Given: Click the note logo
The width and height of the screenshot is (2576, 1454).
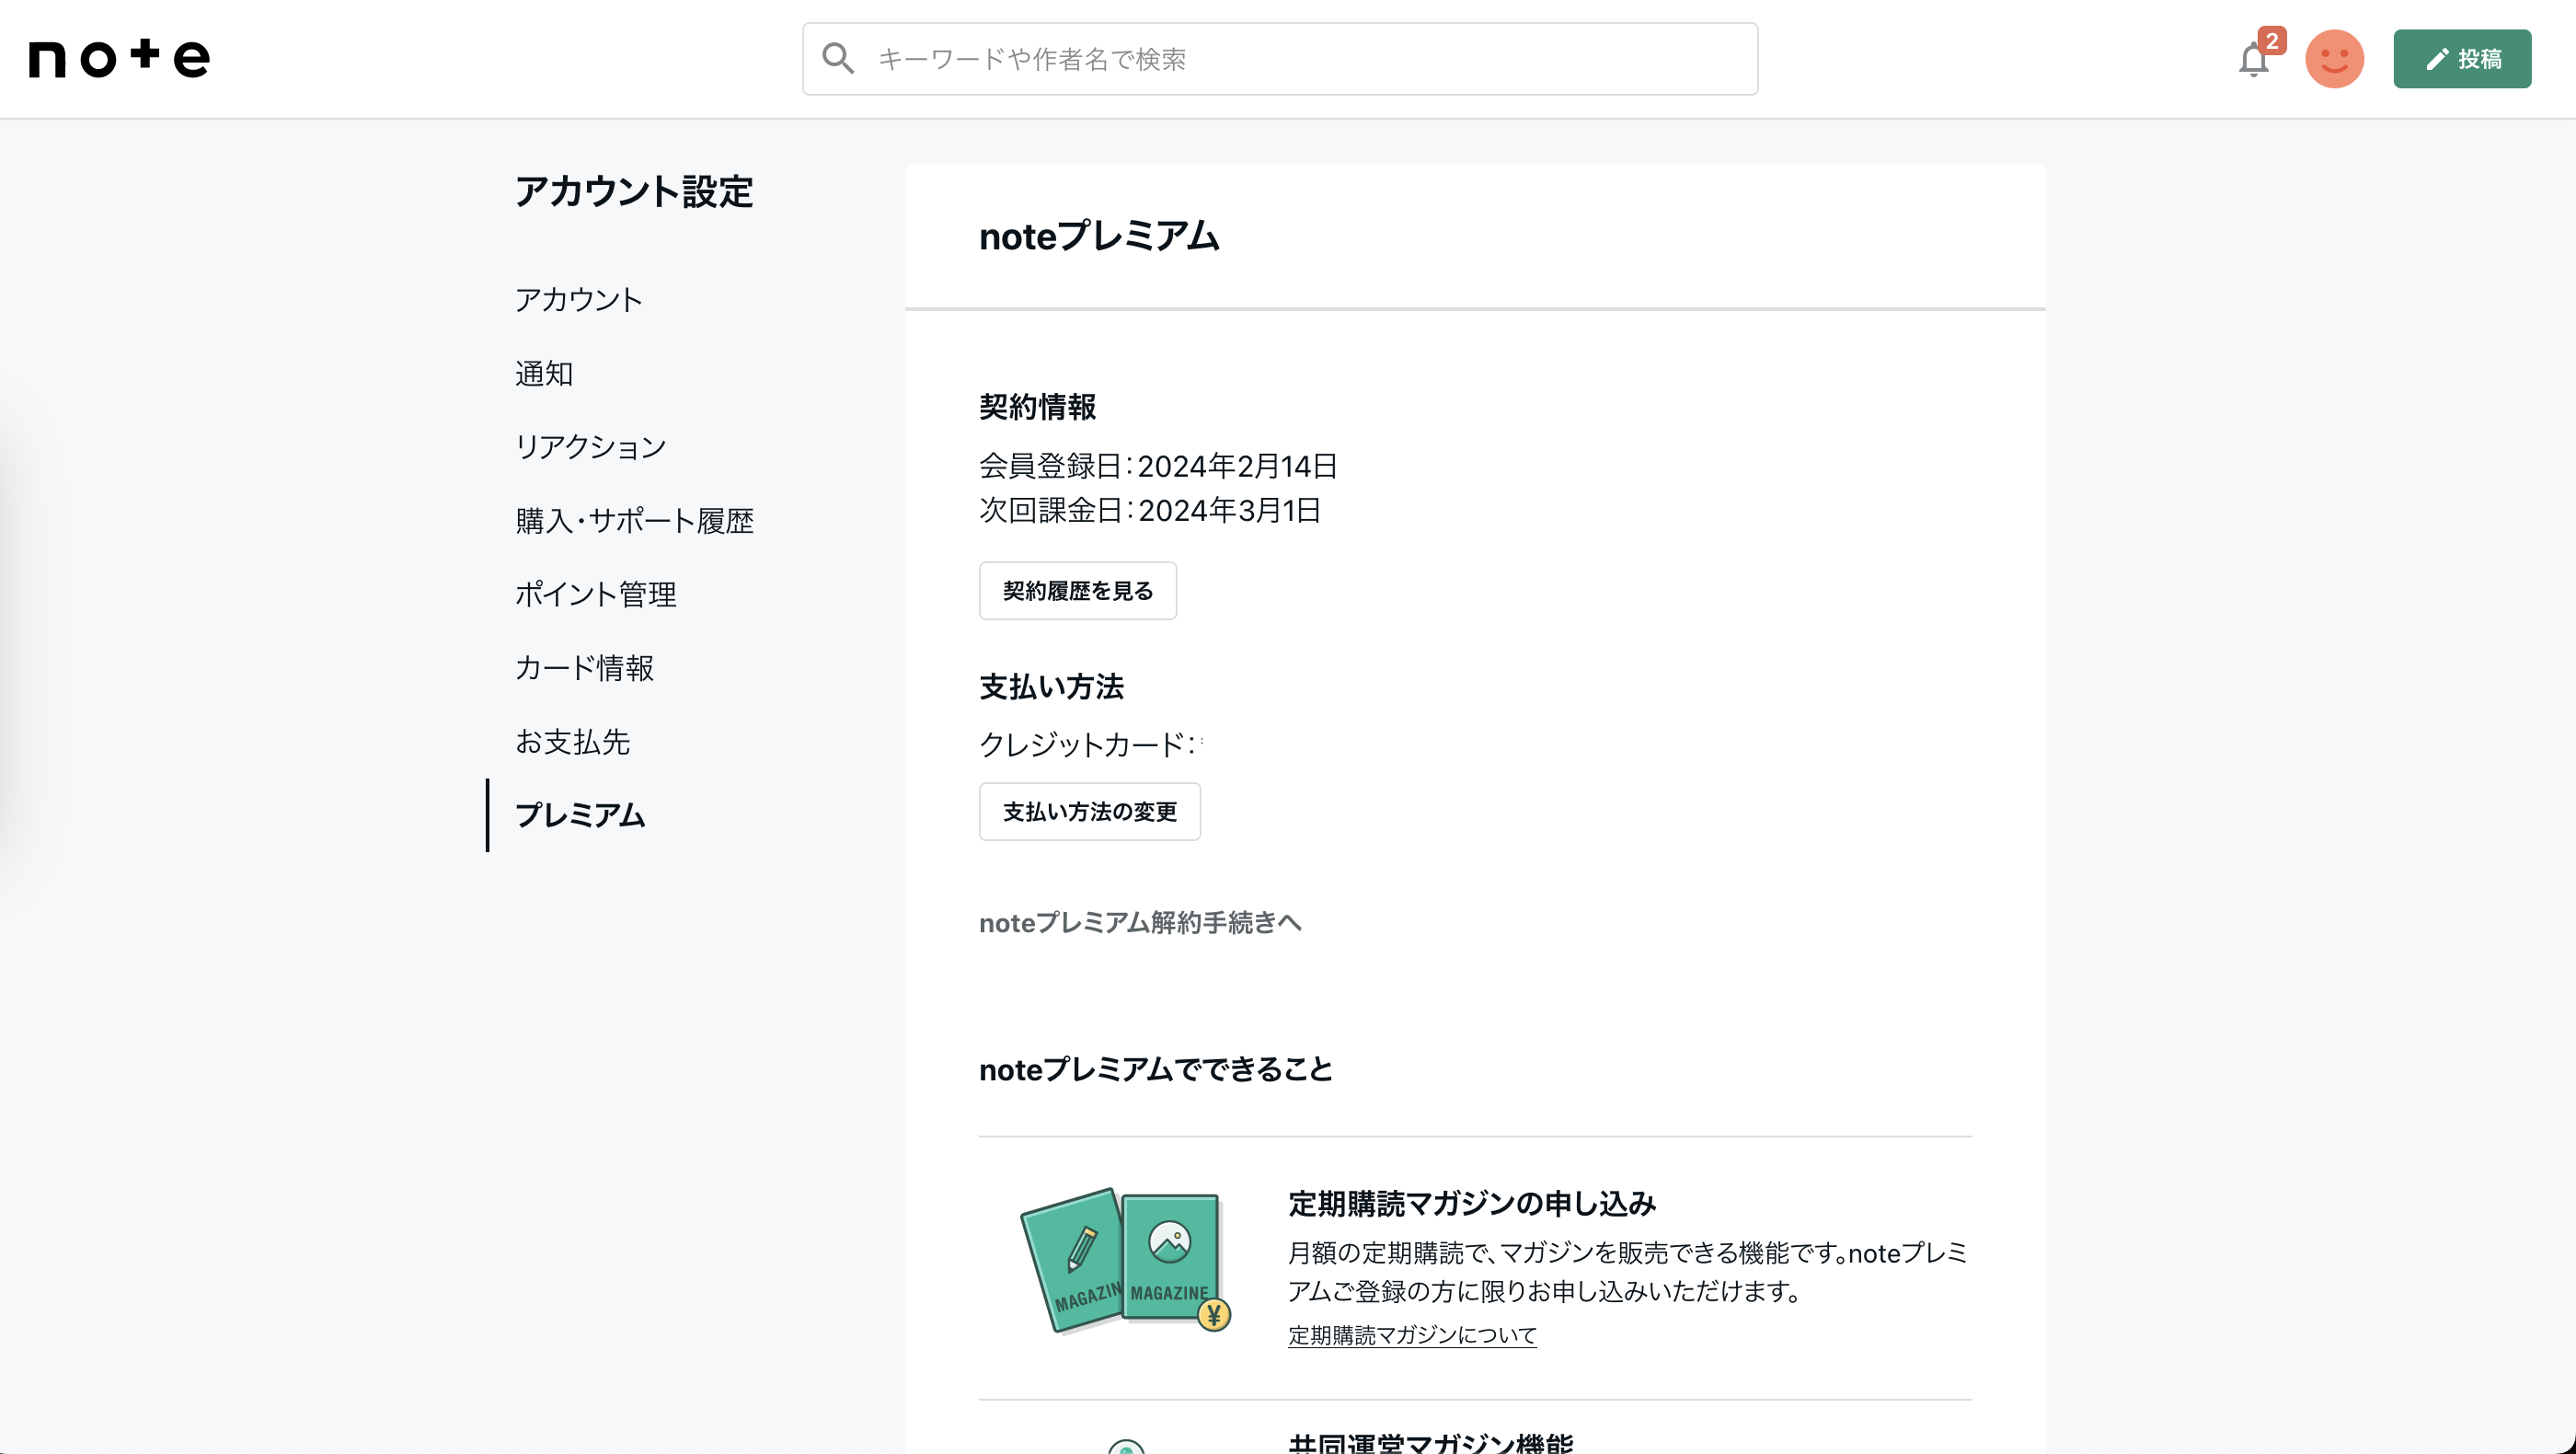Looking at the screenshot, I should [119, 59].
